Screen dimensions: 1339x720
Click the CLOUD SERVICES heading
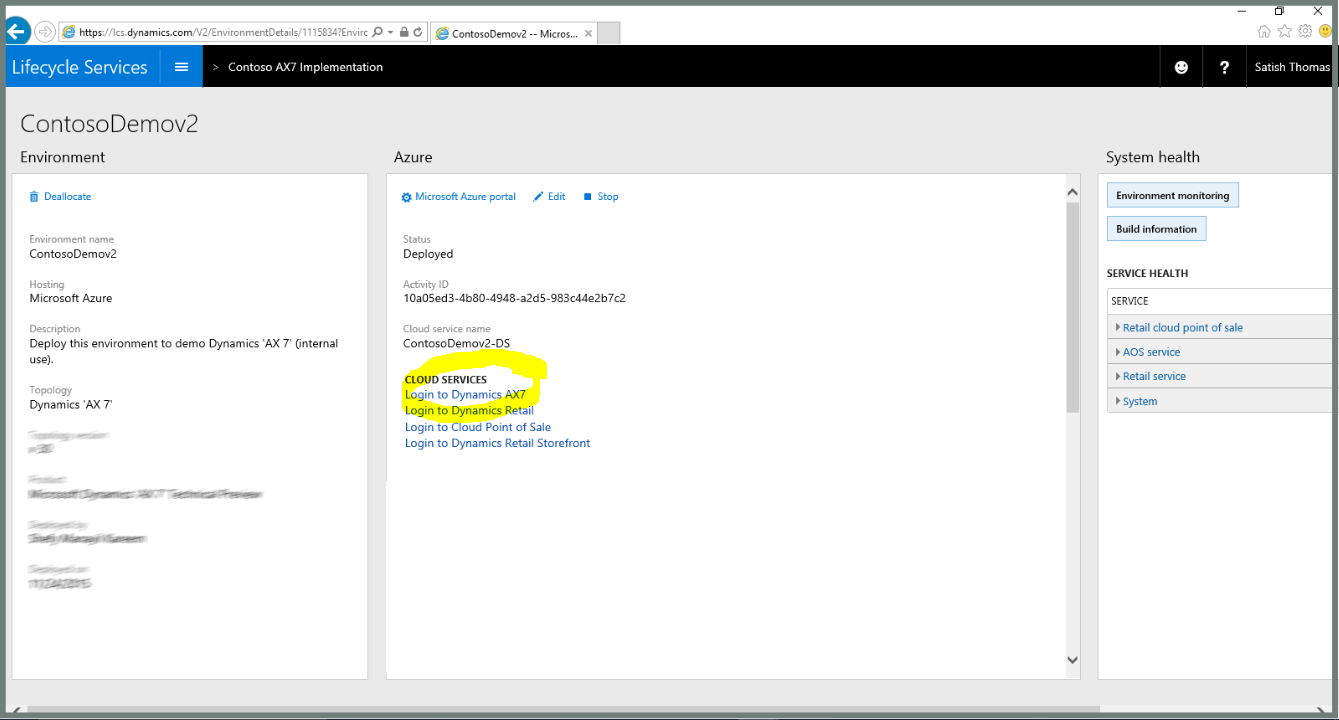coord(446,380)
